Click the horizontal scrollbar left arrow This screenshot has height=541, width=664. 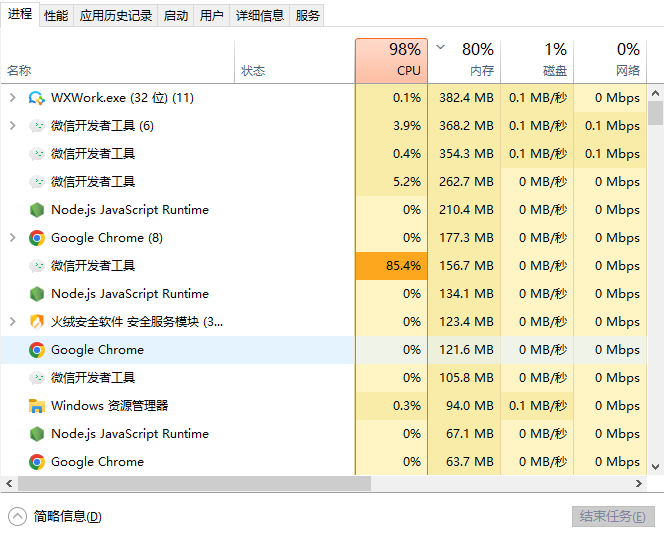pos(9,483)
